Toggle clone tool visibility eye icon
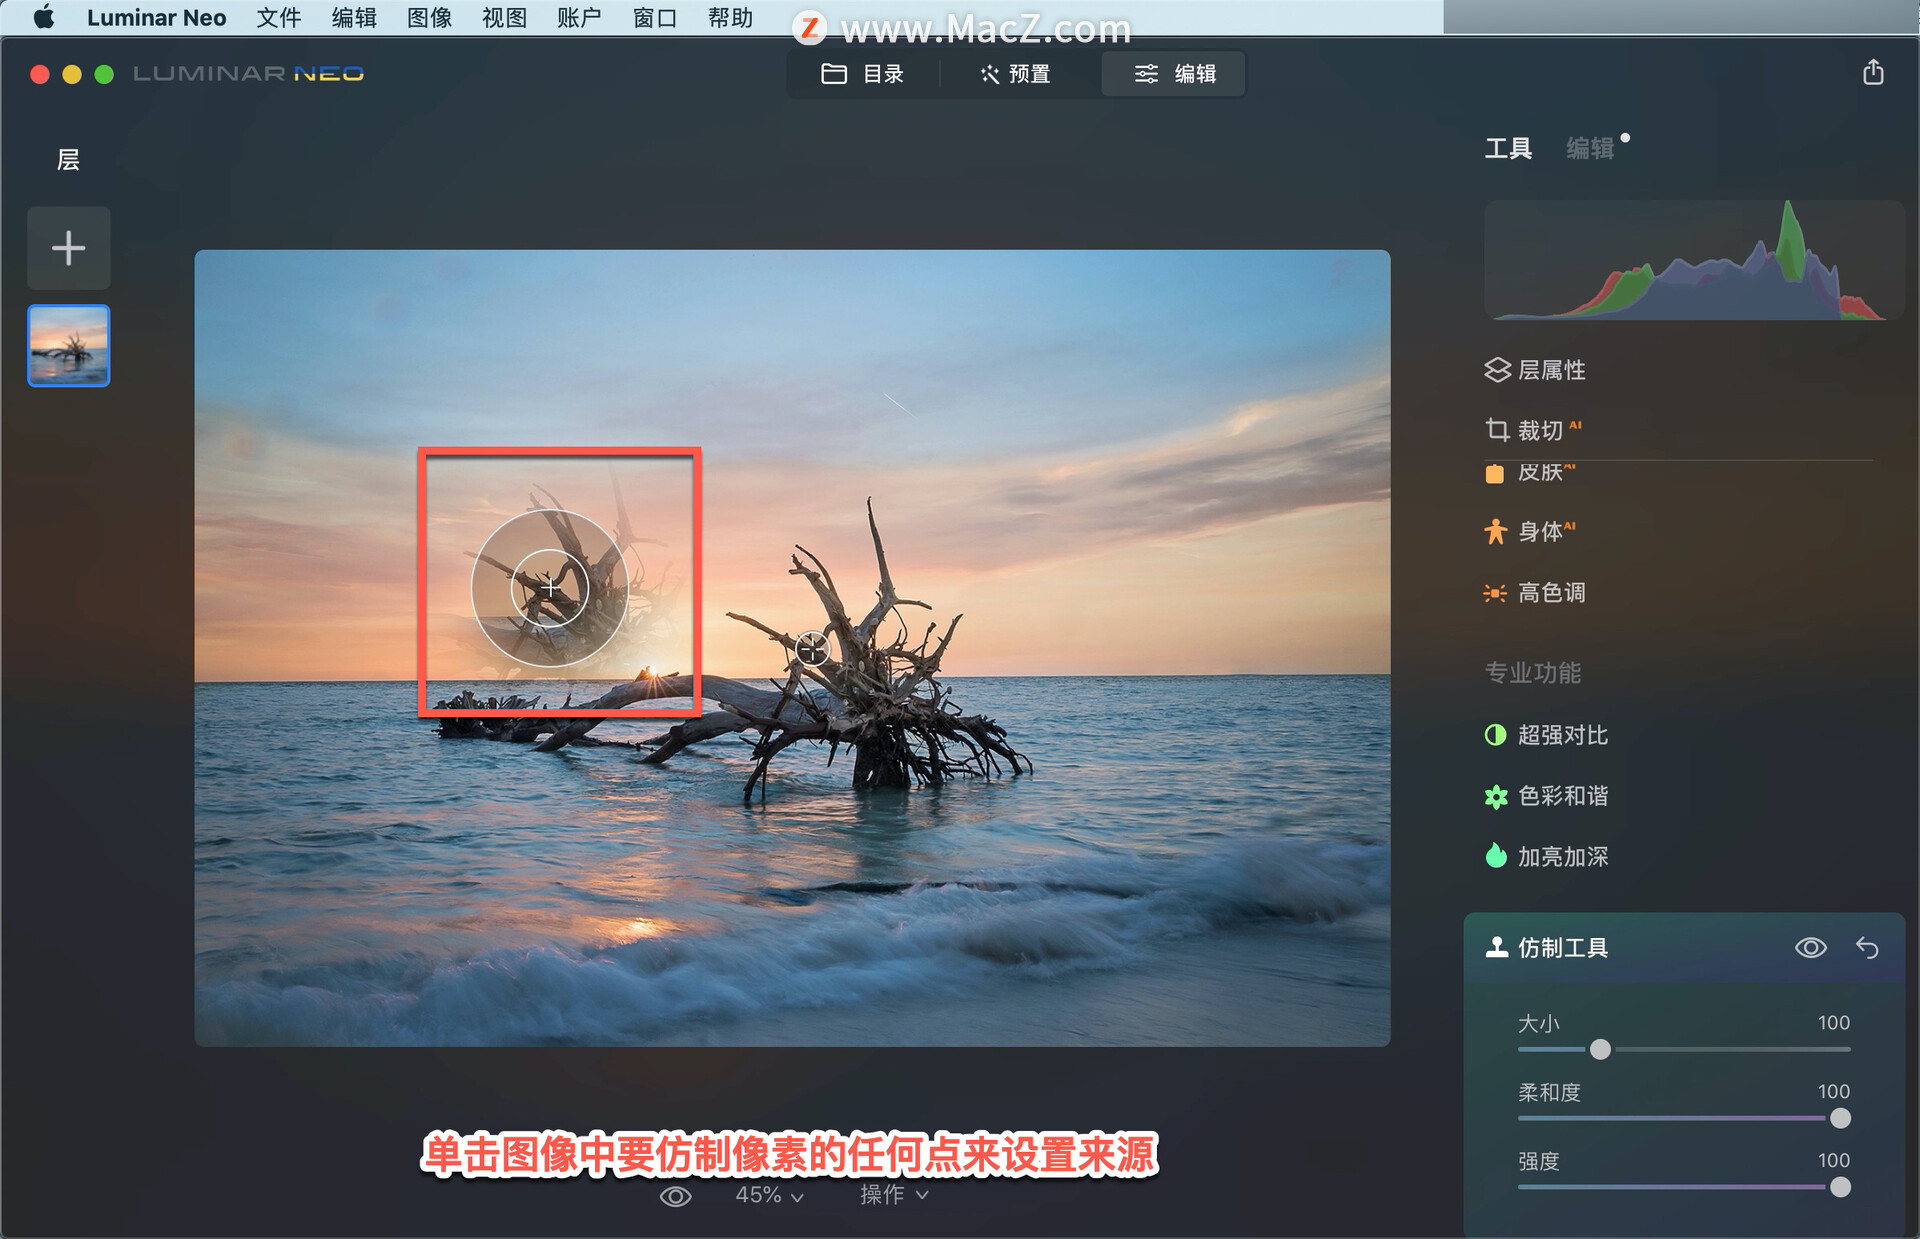This screenshot has height=1239, width=1920. click(1810, 948)
